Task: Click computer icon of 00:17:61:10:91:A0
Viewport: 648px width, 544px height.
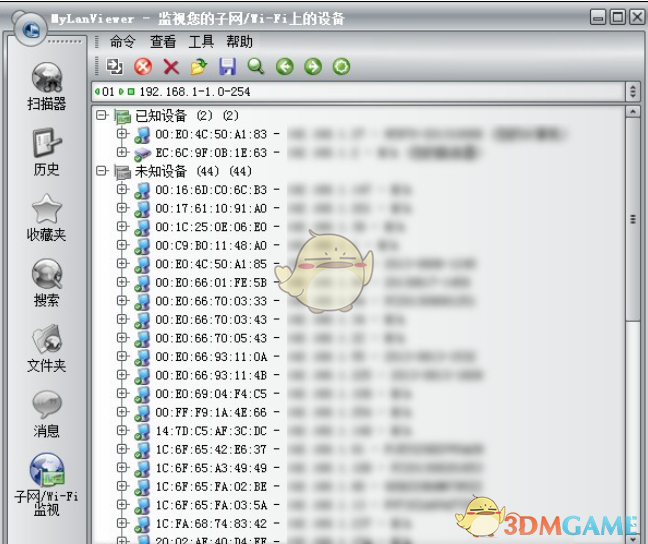Action: (x=142, y=209)
